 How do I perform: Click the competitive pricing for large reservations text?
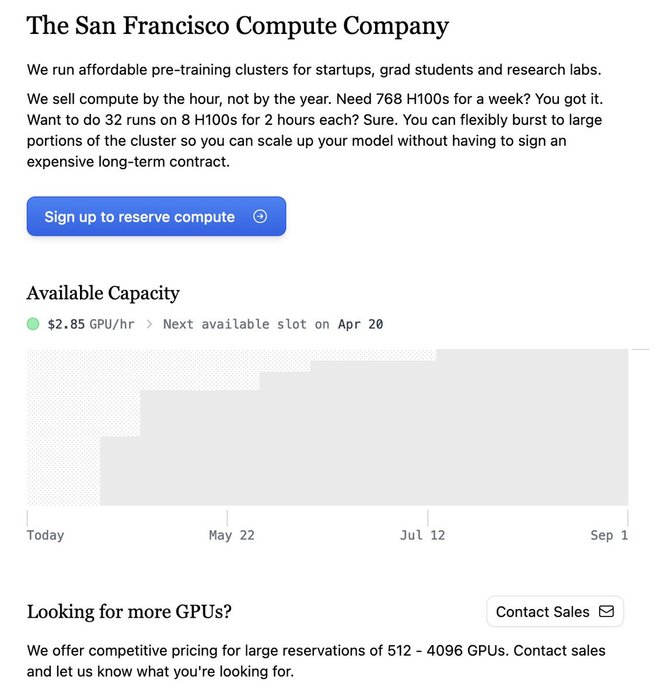[316, 661]
